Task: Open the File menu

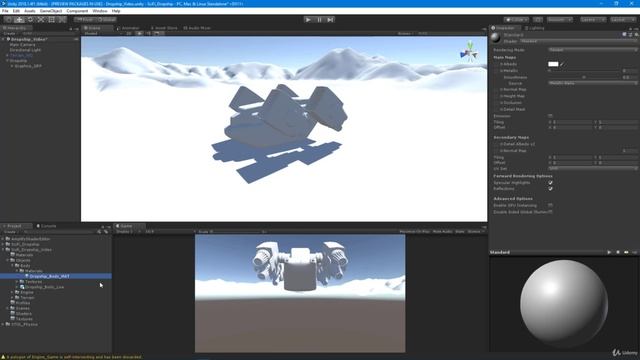Action: 5,11
